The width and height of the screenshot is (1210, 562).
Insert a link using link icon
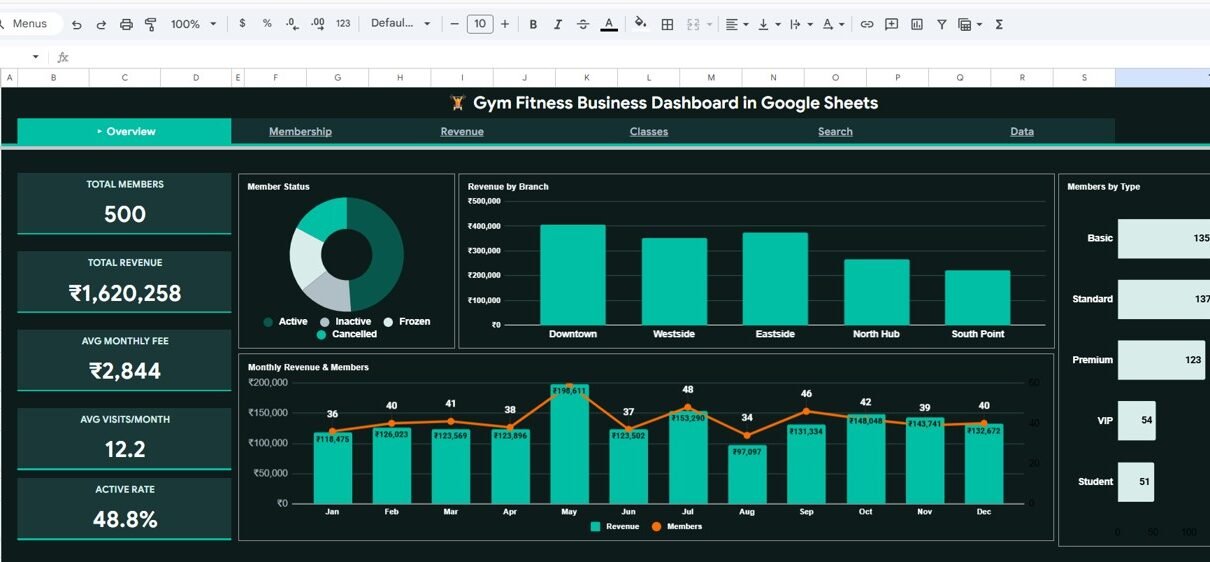(867, 24)
